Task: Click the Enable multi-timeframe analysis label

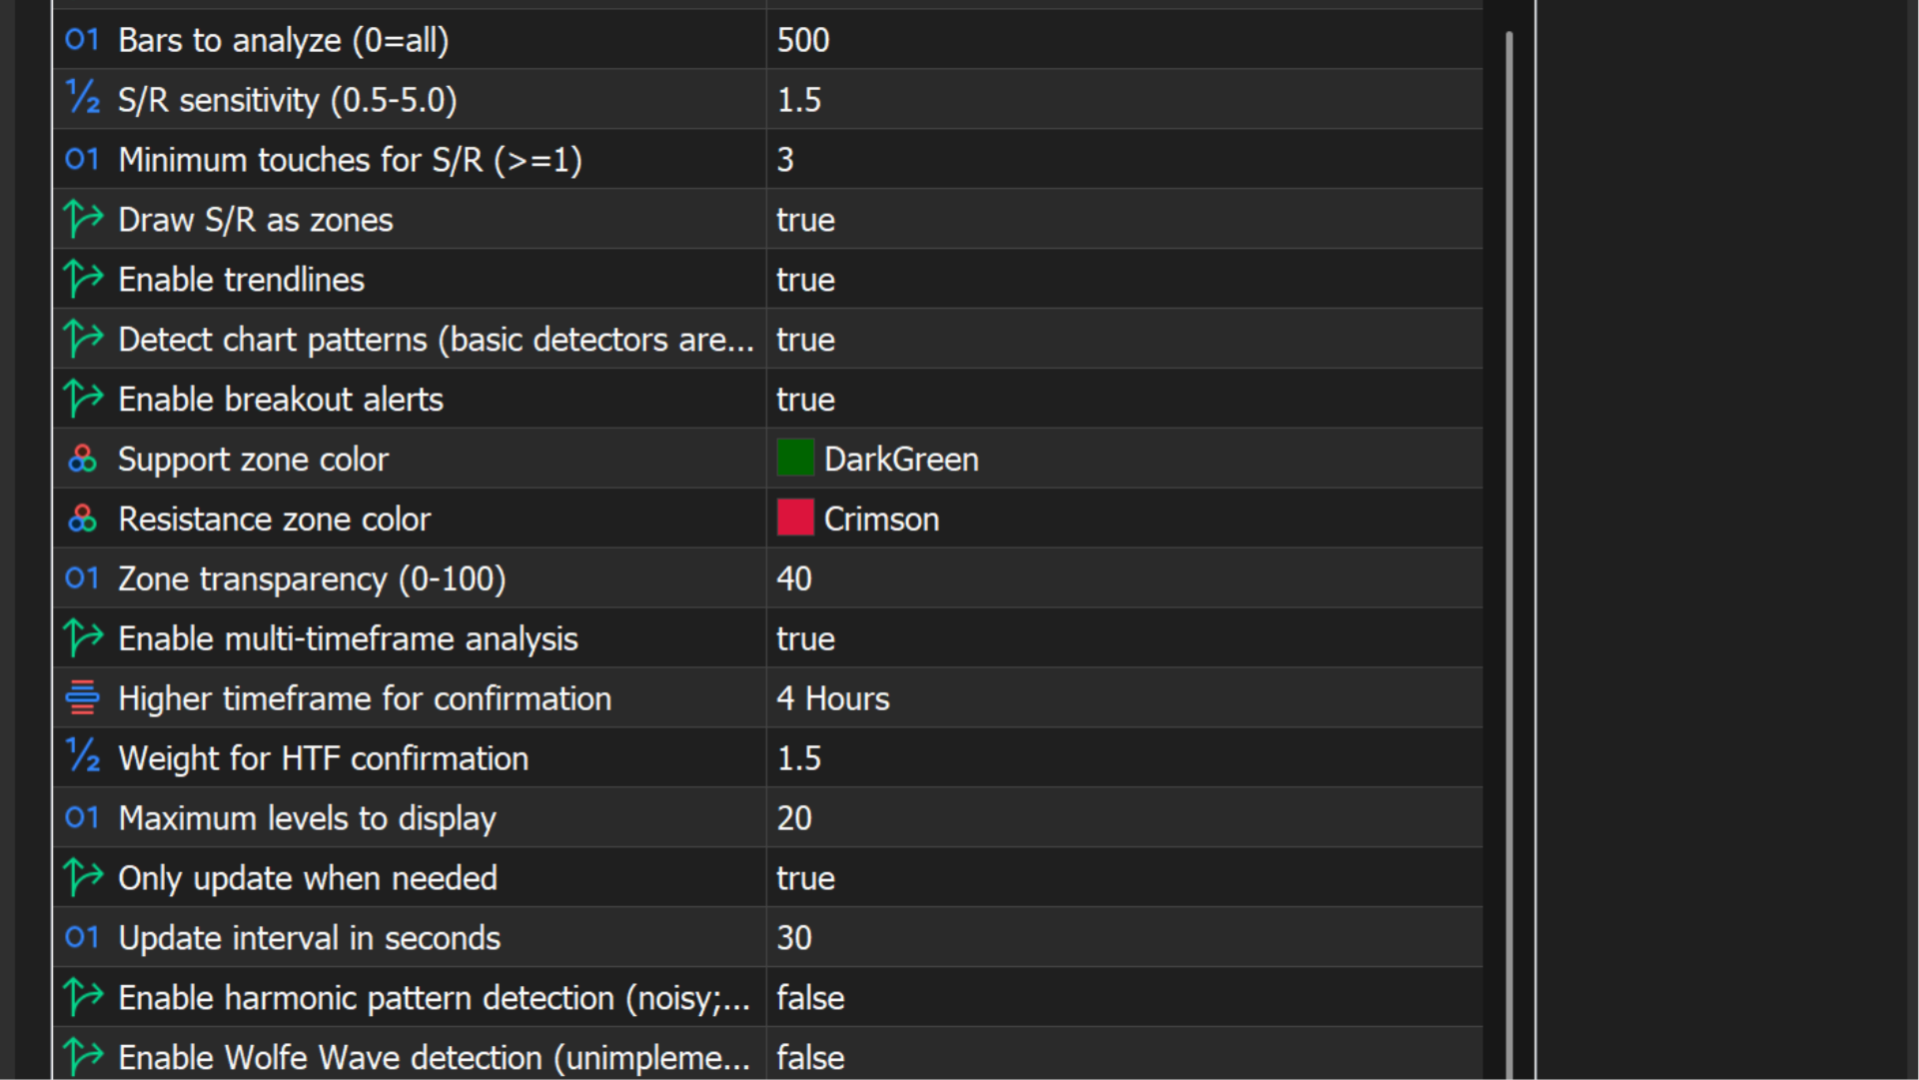Action: point(348,639)
